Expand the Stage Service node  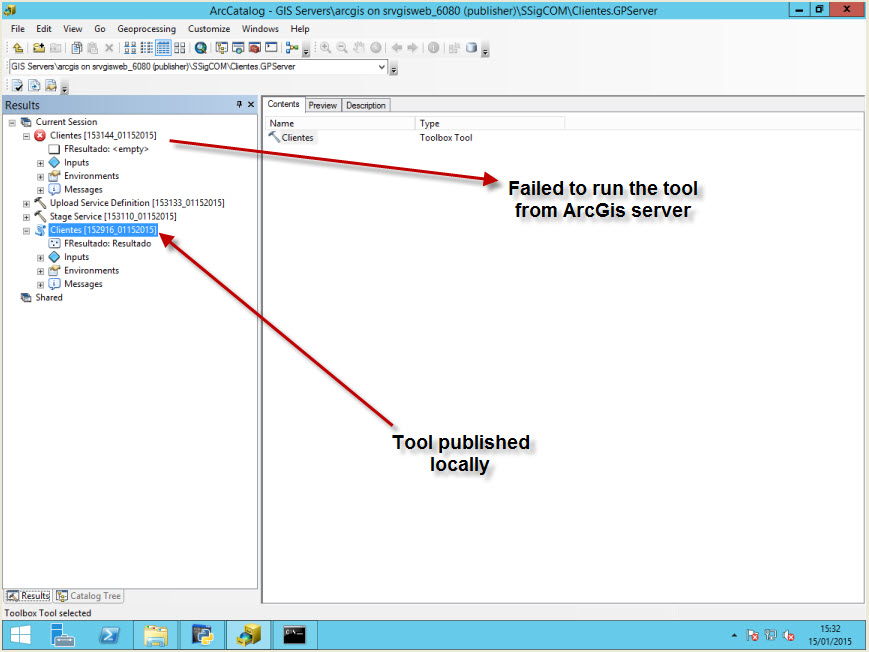[x=26, y=217]
